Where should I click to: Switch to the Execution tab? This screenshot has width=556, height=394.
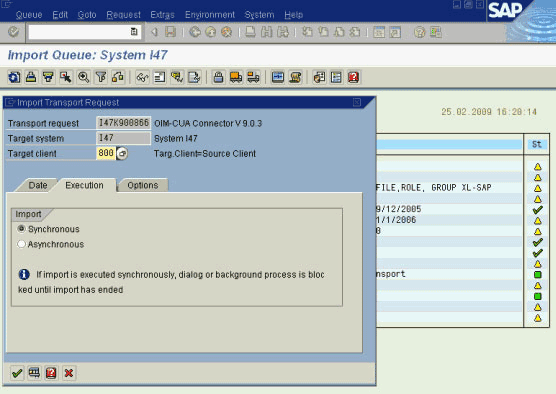[x=84, y=185]
